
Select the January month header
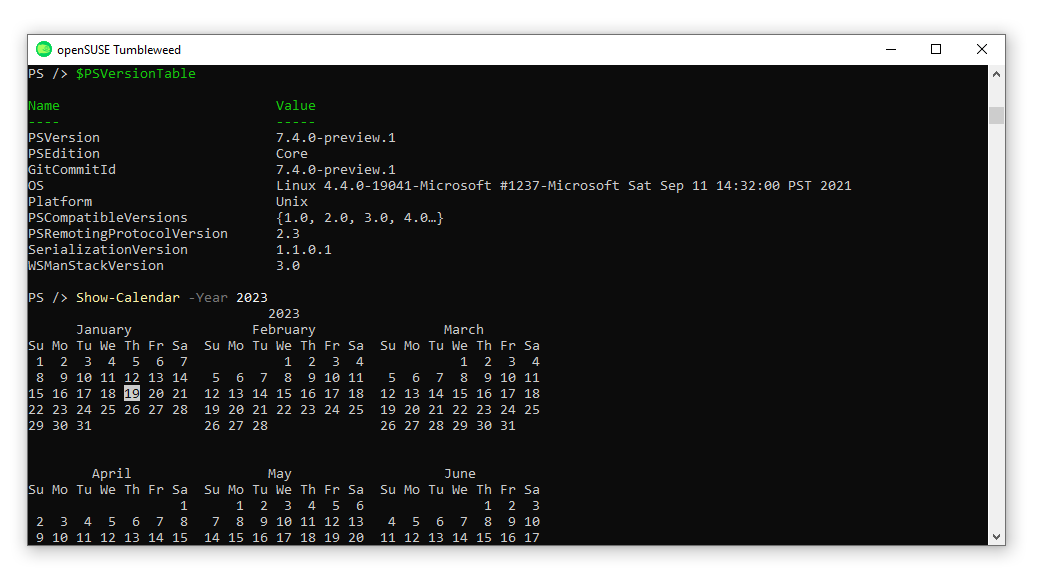[x=103, y=329]
